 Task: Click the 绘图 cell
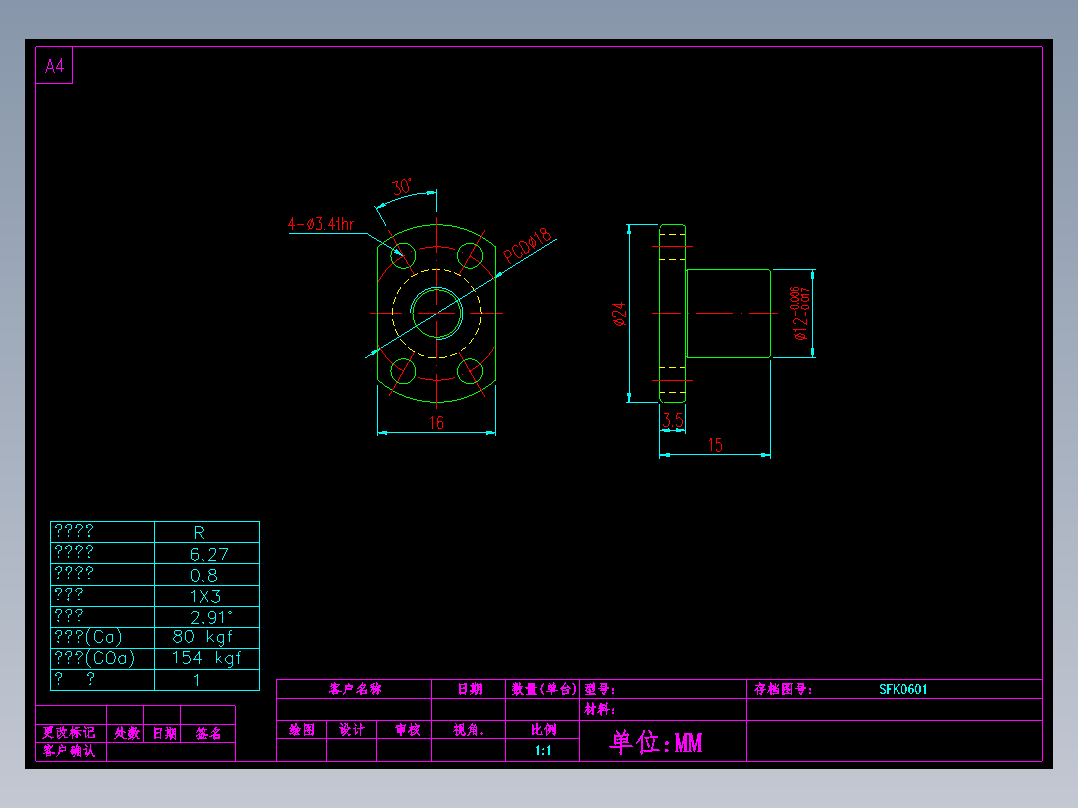pos(302,730)
